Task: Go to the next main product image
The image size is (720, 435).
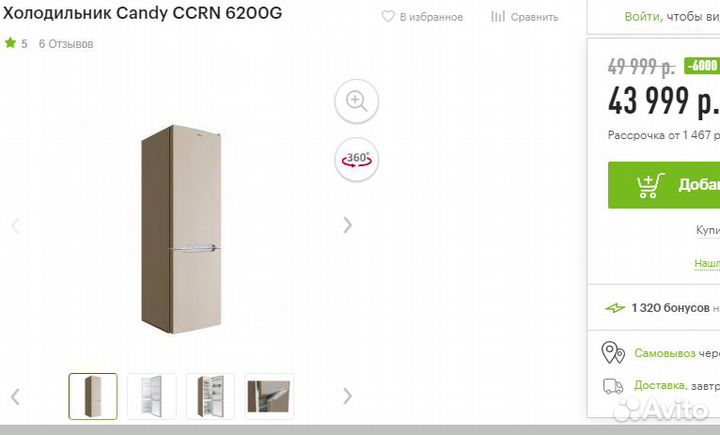Action: click(x=348, y=225)
